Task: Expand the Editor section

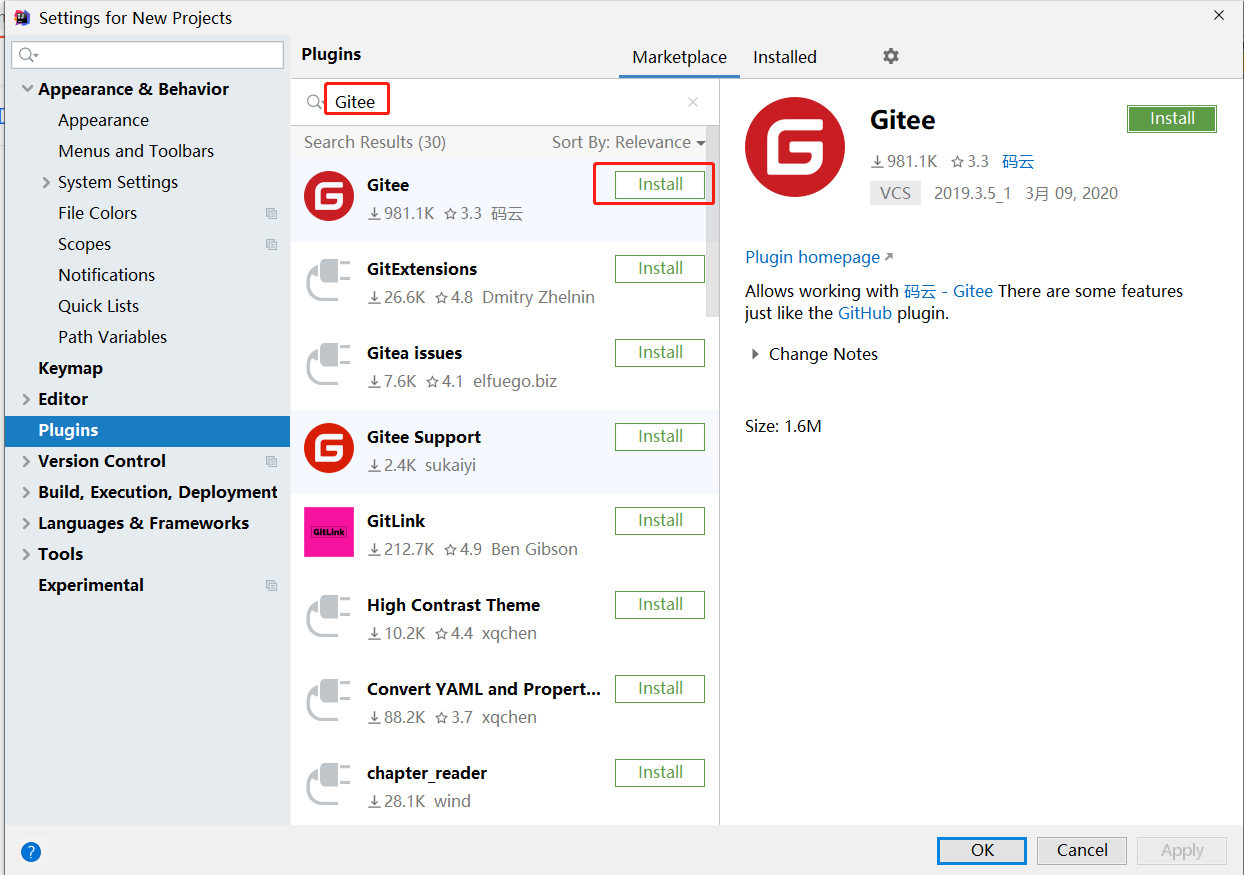Action: point(27,399)
